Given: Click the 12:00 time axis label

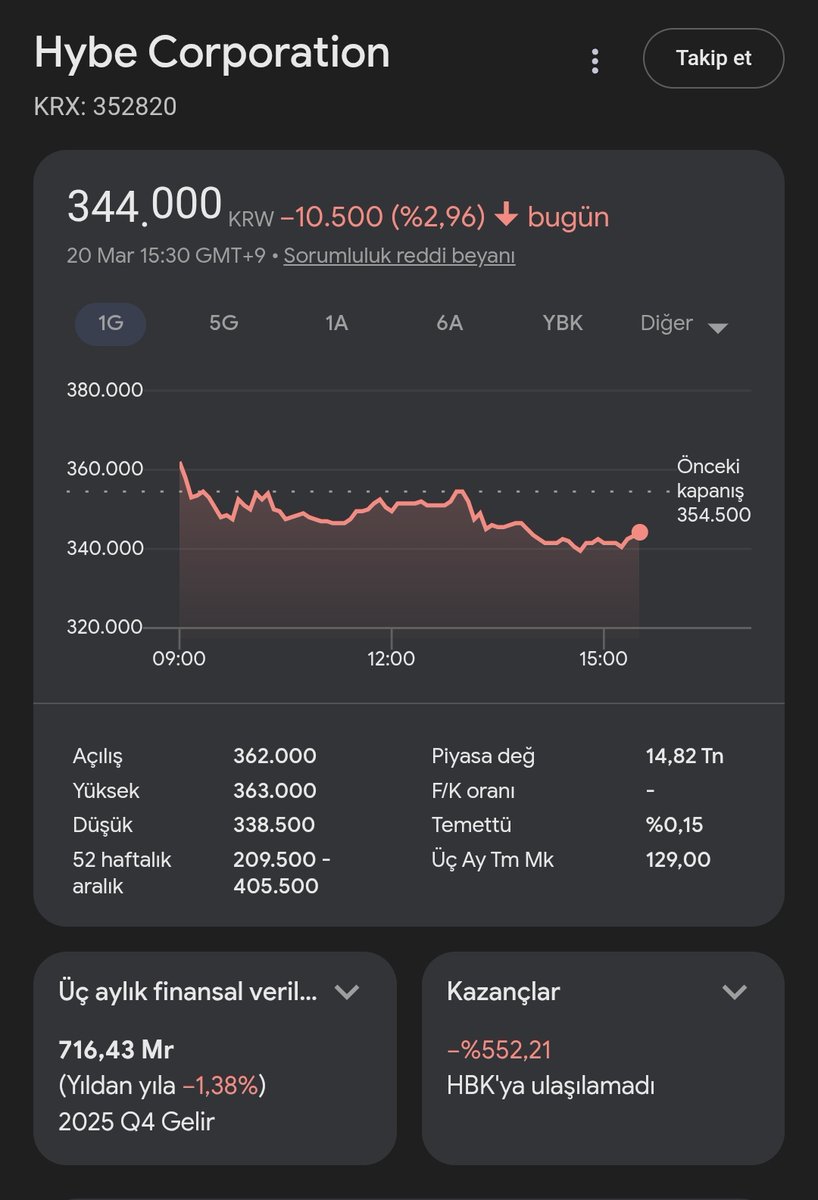Looking at the screenshot, I should [391, 659].
